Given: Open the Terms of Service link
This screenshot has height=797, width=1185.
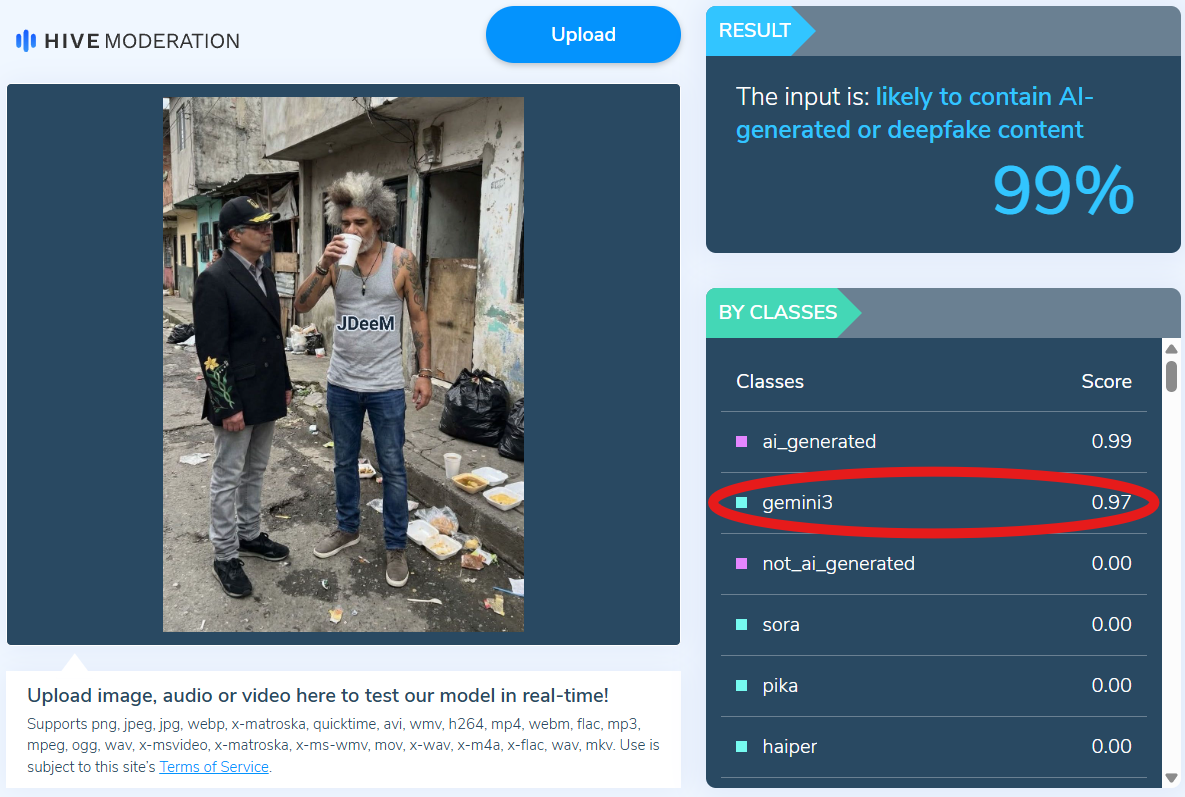Looking at the screenshot, I should (x=214, y=767).
